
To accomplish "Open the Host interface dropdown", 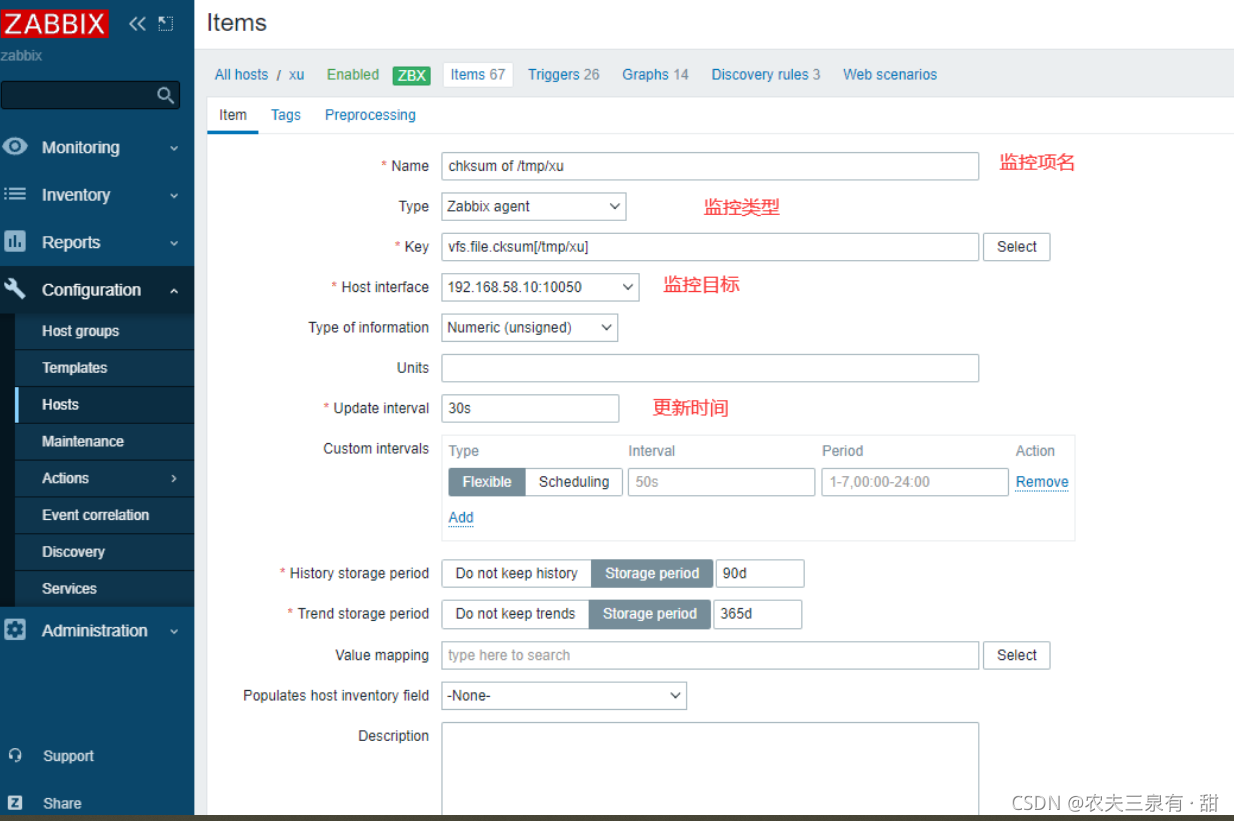I will tap(540, 287).
